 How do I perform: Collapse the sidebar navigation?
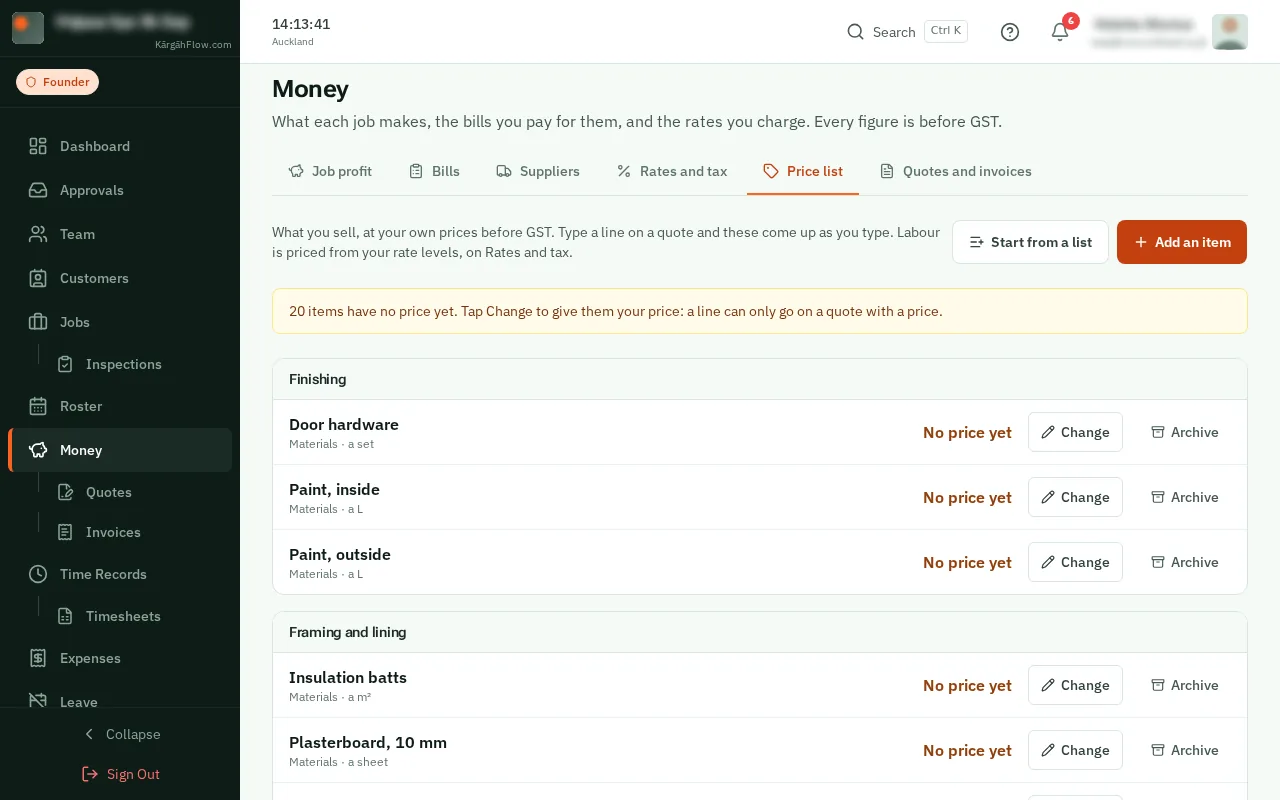click(x=120, y=734)
